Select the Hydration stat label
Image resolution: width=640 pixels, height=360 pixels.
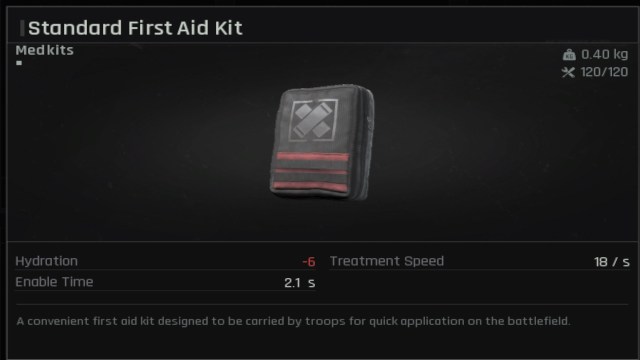point(47,261)
